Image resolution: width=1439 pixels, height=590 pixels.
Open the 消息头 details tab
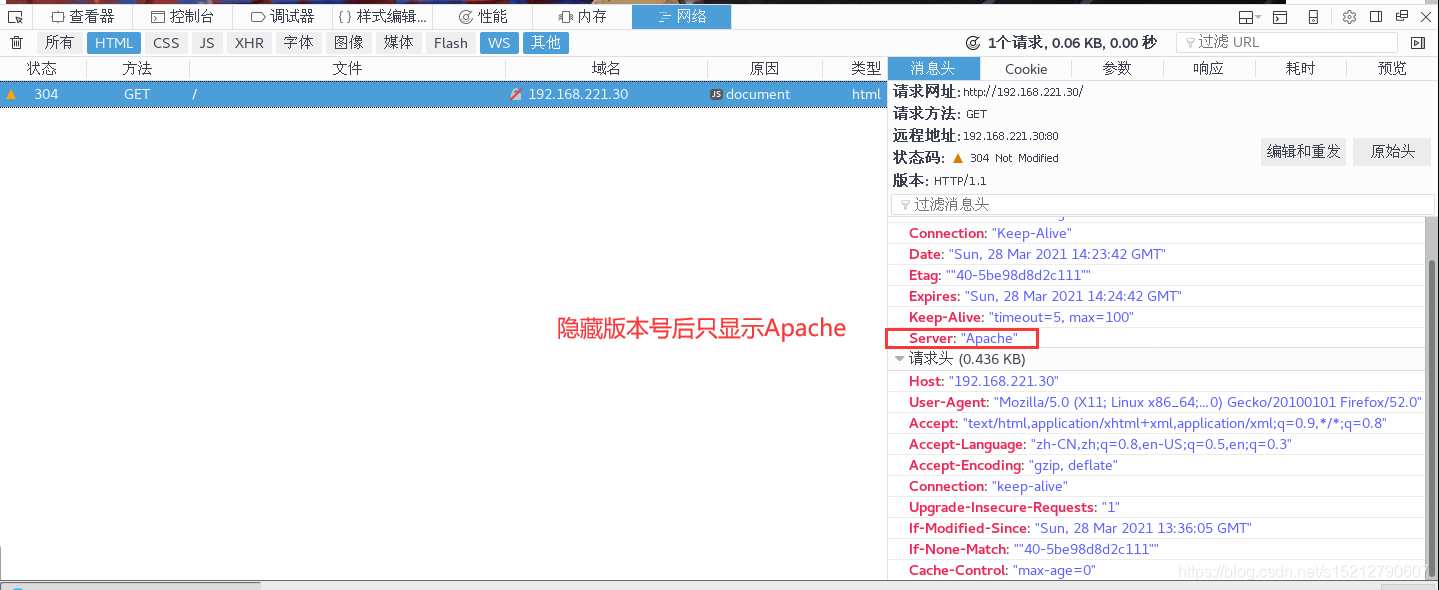[x=934, y=68]
